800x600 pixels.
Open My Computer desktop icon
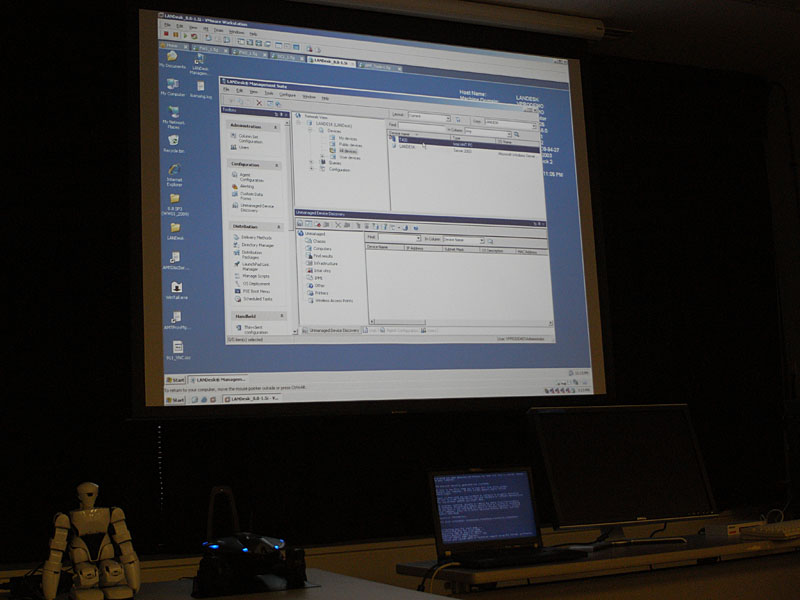(x=172, y=87)
